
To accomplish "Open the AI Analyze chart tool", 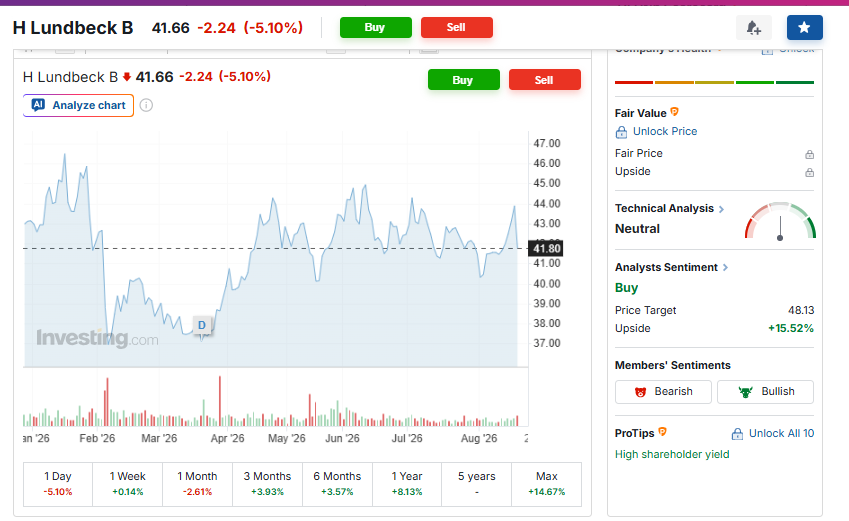I will (x=79, y=105).
